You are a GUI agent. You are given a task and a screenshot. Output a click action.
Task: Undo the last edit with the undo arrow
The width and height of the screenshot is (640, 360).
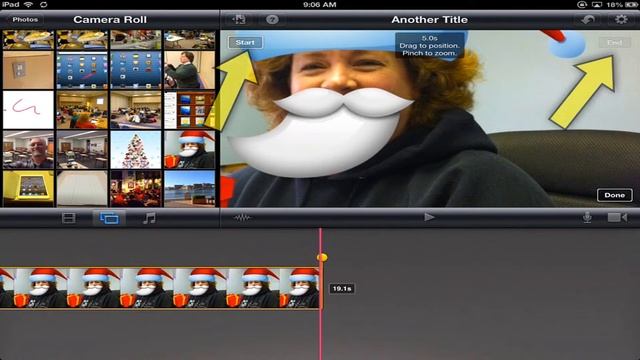pyautogui.click(x=588, y=19)
